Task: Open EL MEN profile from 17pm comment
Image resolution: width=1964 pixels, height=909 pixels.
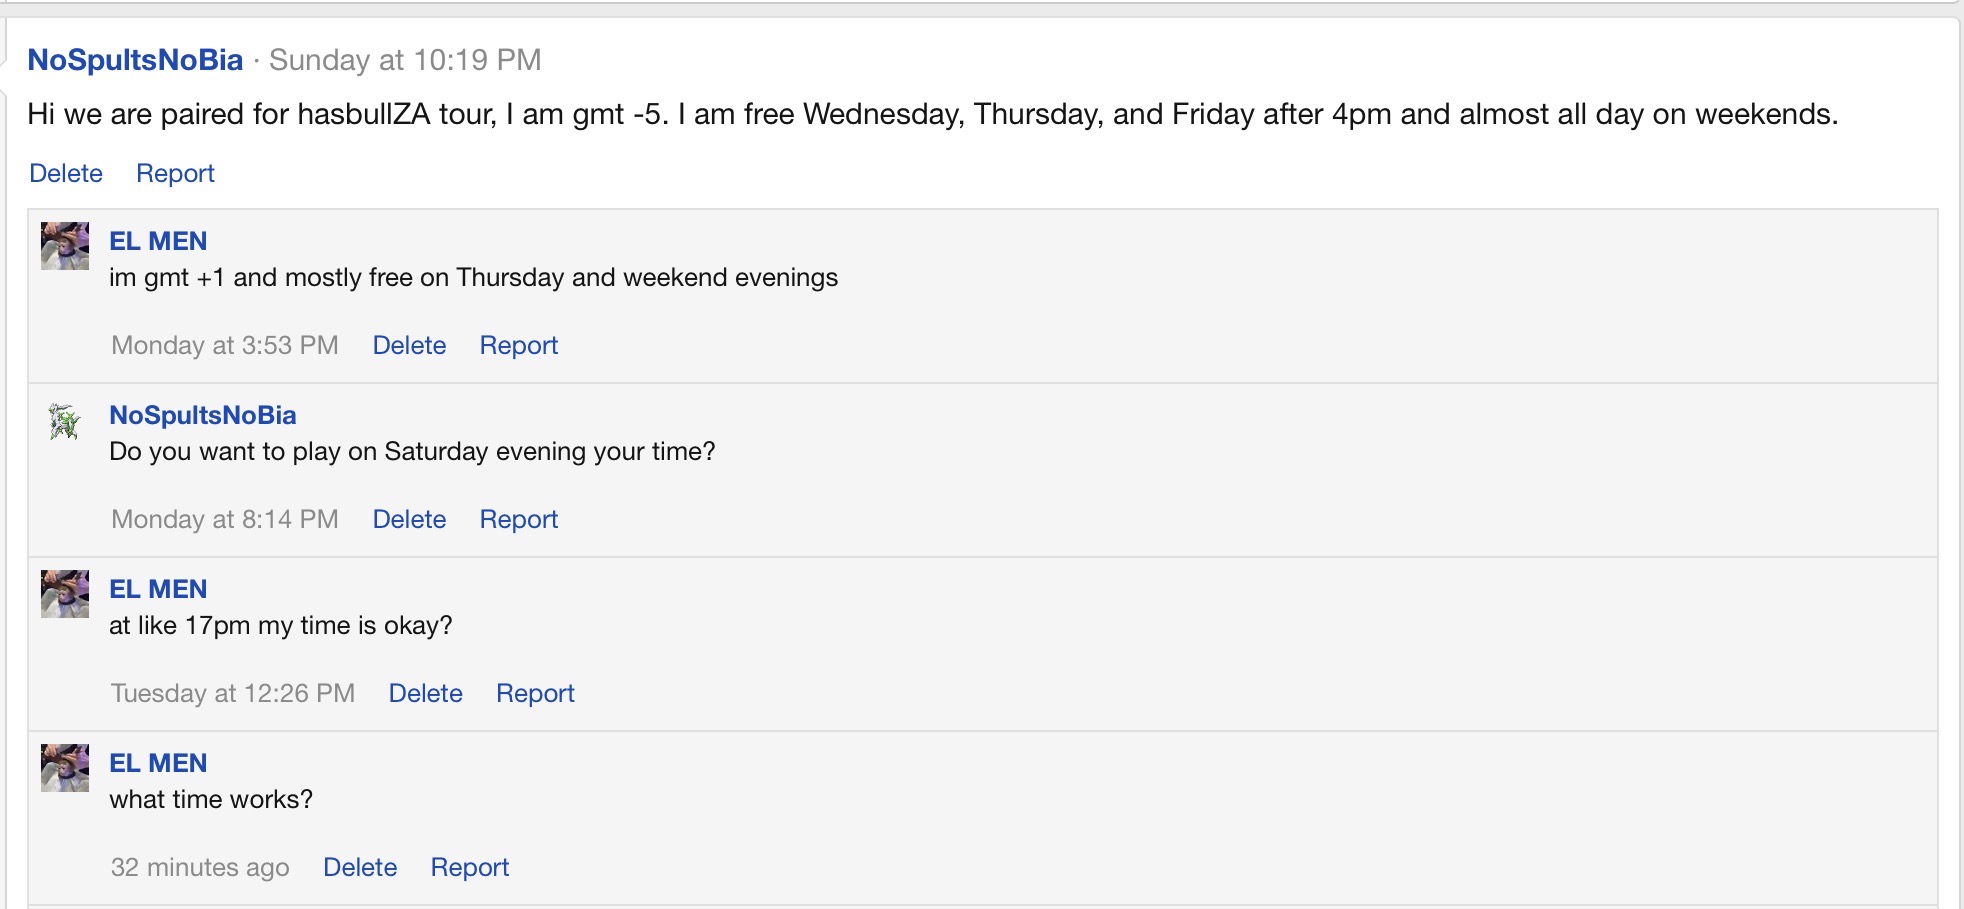Action: point(158,589)
